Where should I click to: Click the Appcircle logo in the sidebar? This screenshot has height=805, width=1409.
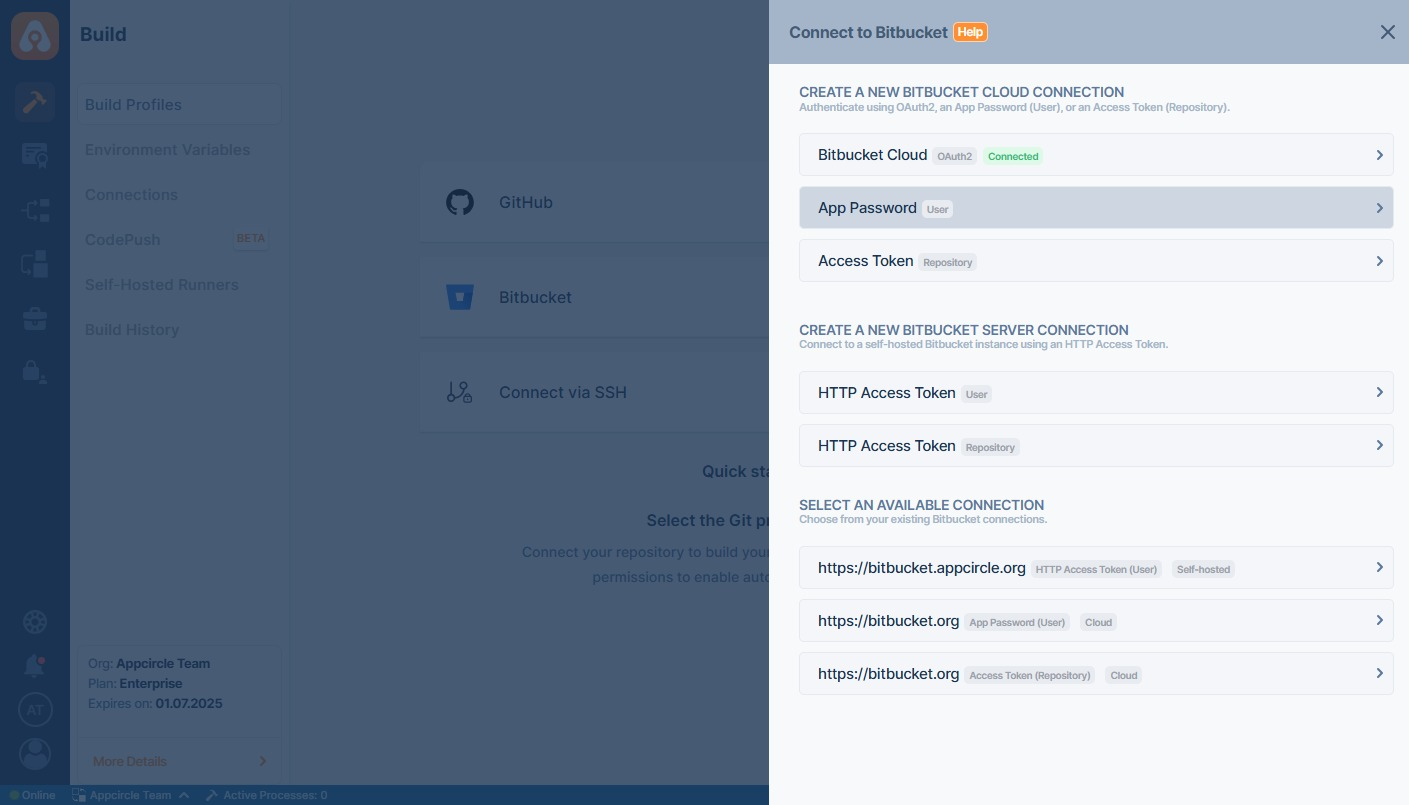(35, 36)
